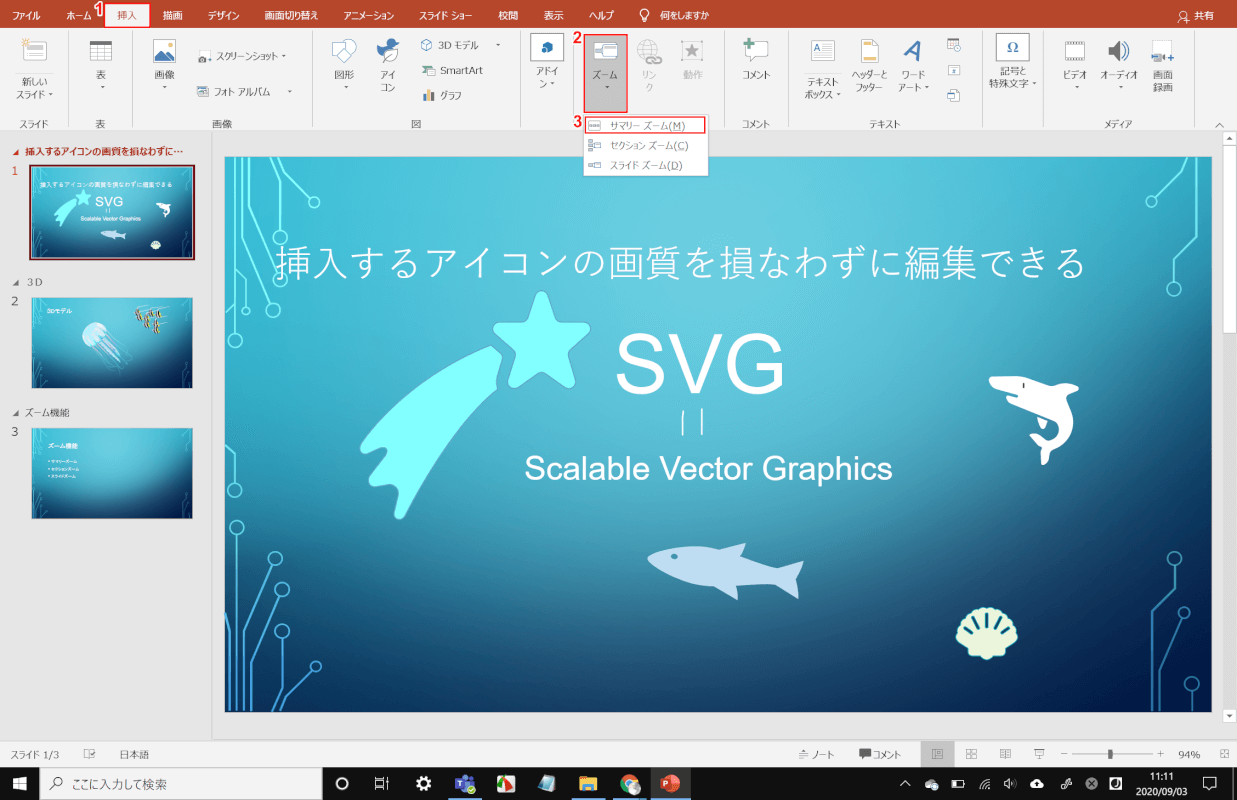The height and width of the screenshot is (800, 1237).
Task: Click the 94% zoom level
Action: pos(1189,754)
